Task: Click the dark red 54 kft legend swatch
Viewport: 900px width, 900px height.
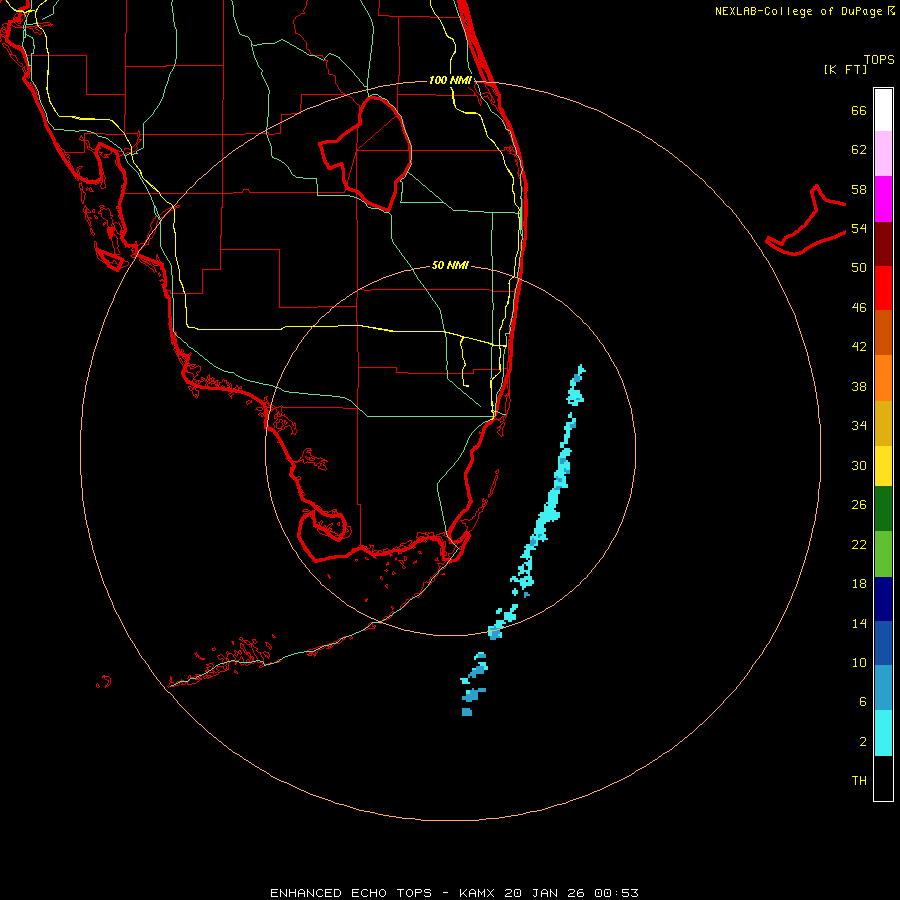Action: tap(883, 243)
